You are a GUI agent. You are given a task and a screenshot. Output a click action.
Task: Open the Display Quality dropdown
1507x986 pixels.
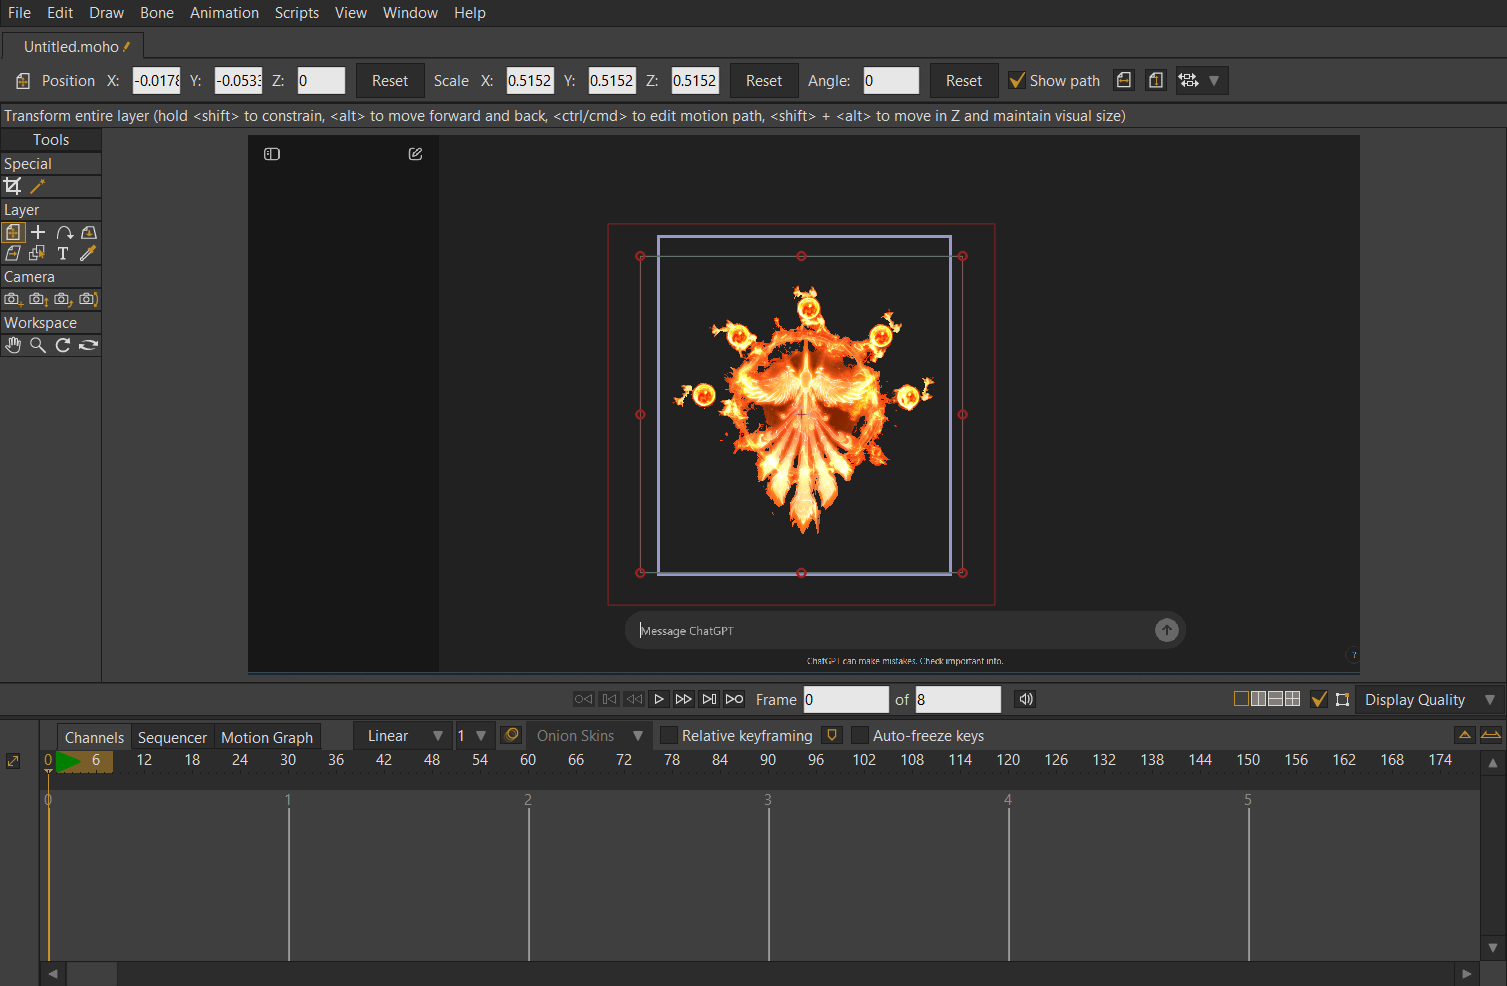pyautogui.click(x=1428, y=700)
